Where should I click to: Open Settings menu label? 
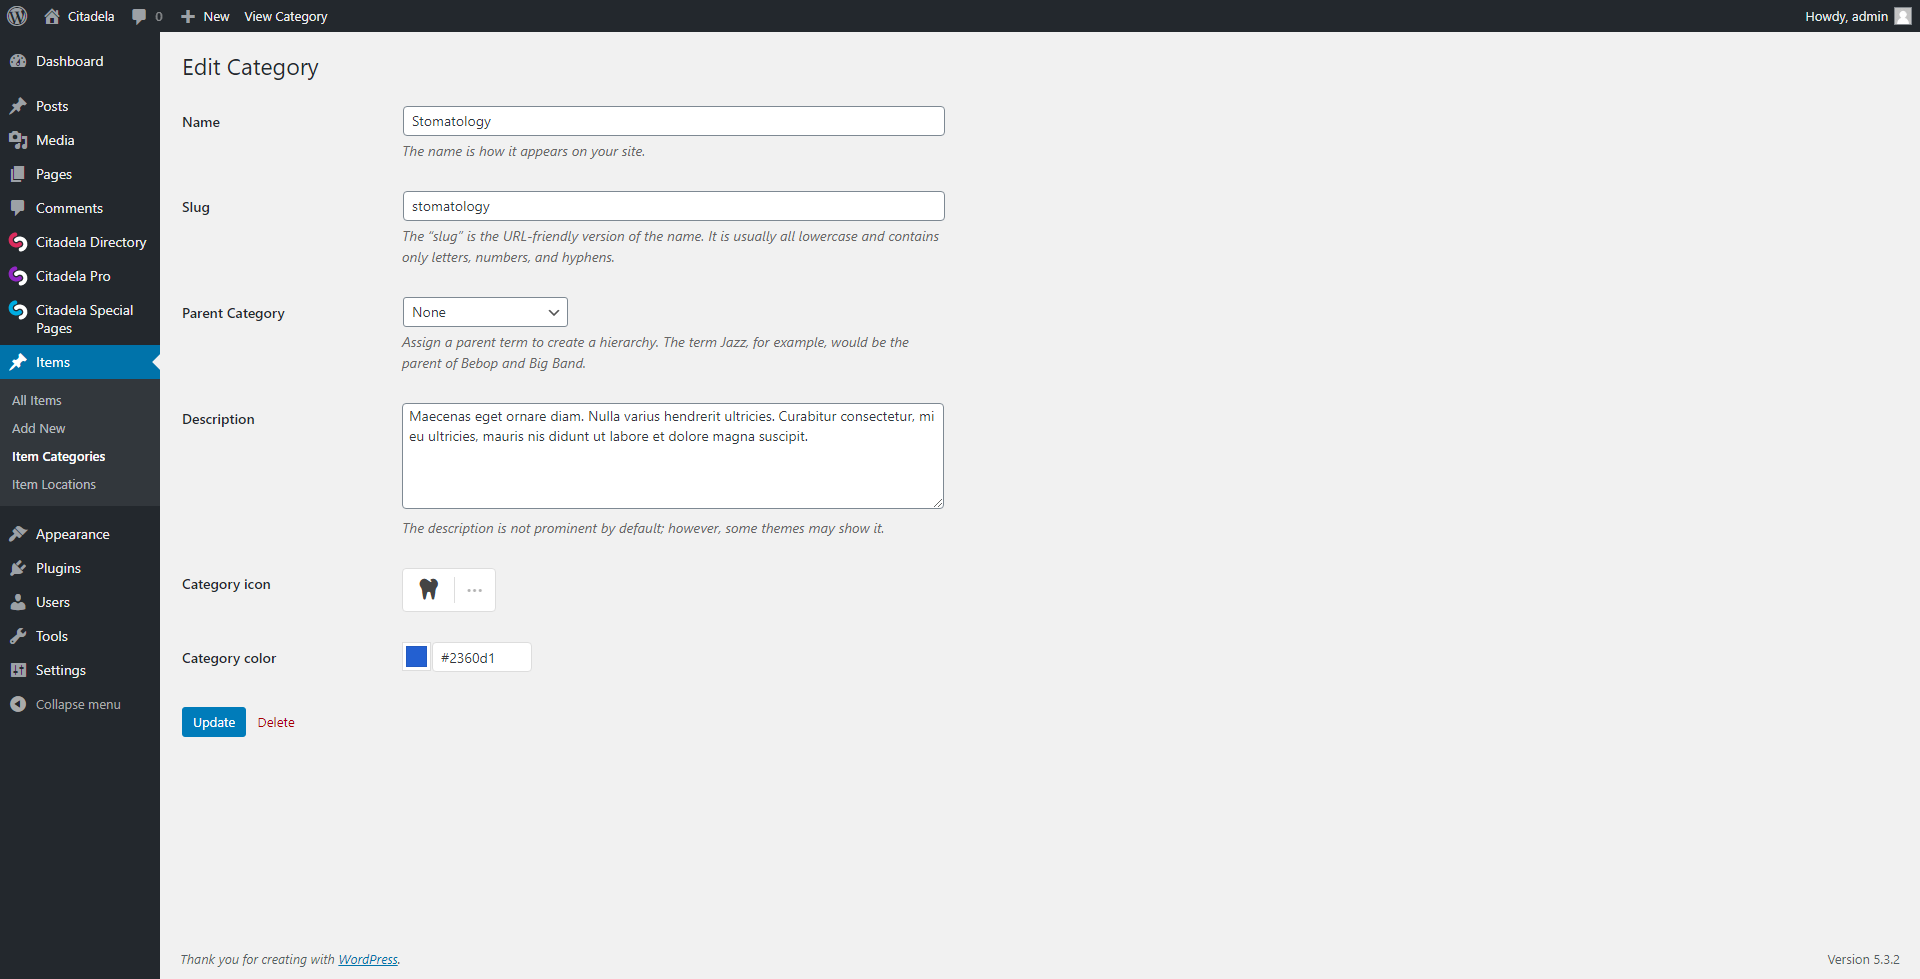click(61, 670)
